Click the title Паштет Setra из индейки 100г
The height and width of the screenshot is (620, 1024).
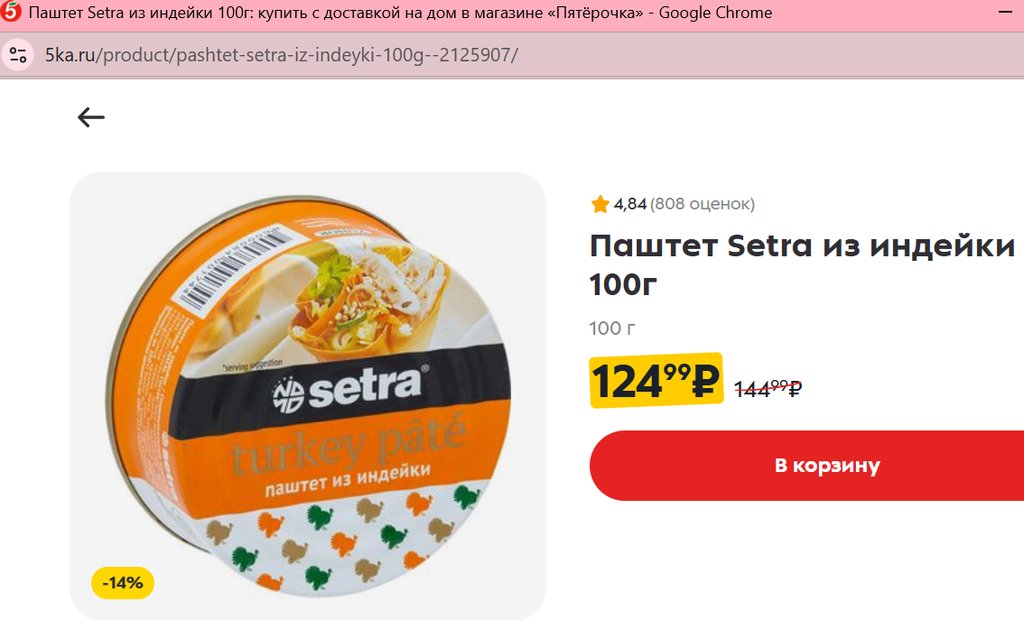(x=803, y=265)
